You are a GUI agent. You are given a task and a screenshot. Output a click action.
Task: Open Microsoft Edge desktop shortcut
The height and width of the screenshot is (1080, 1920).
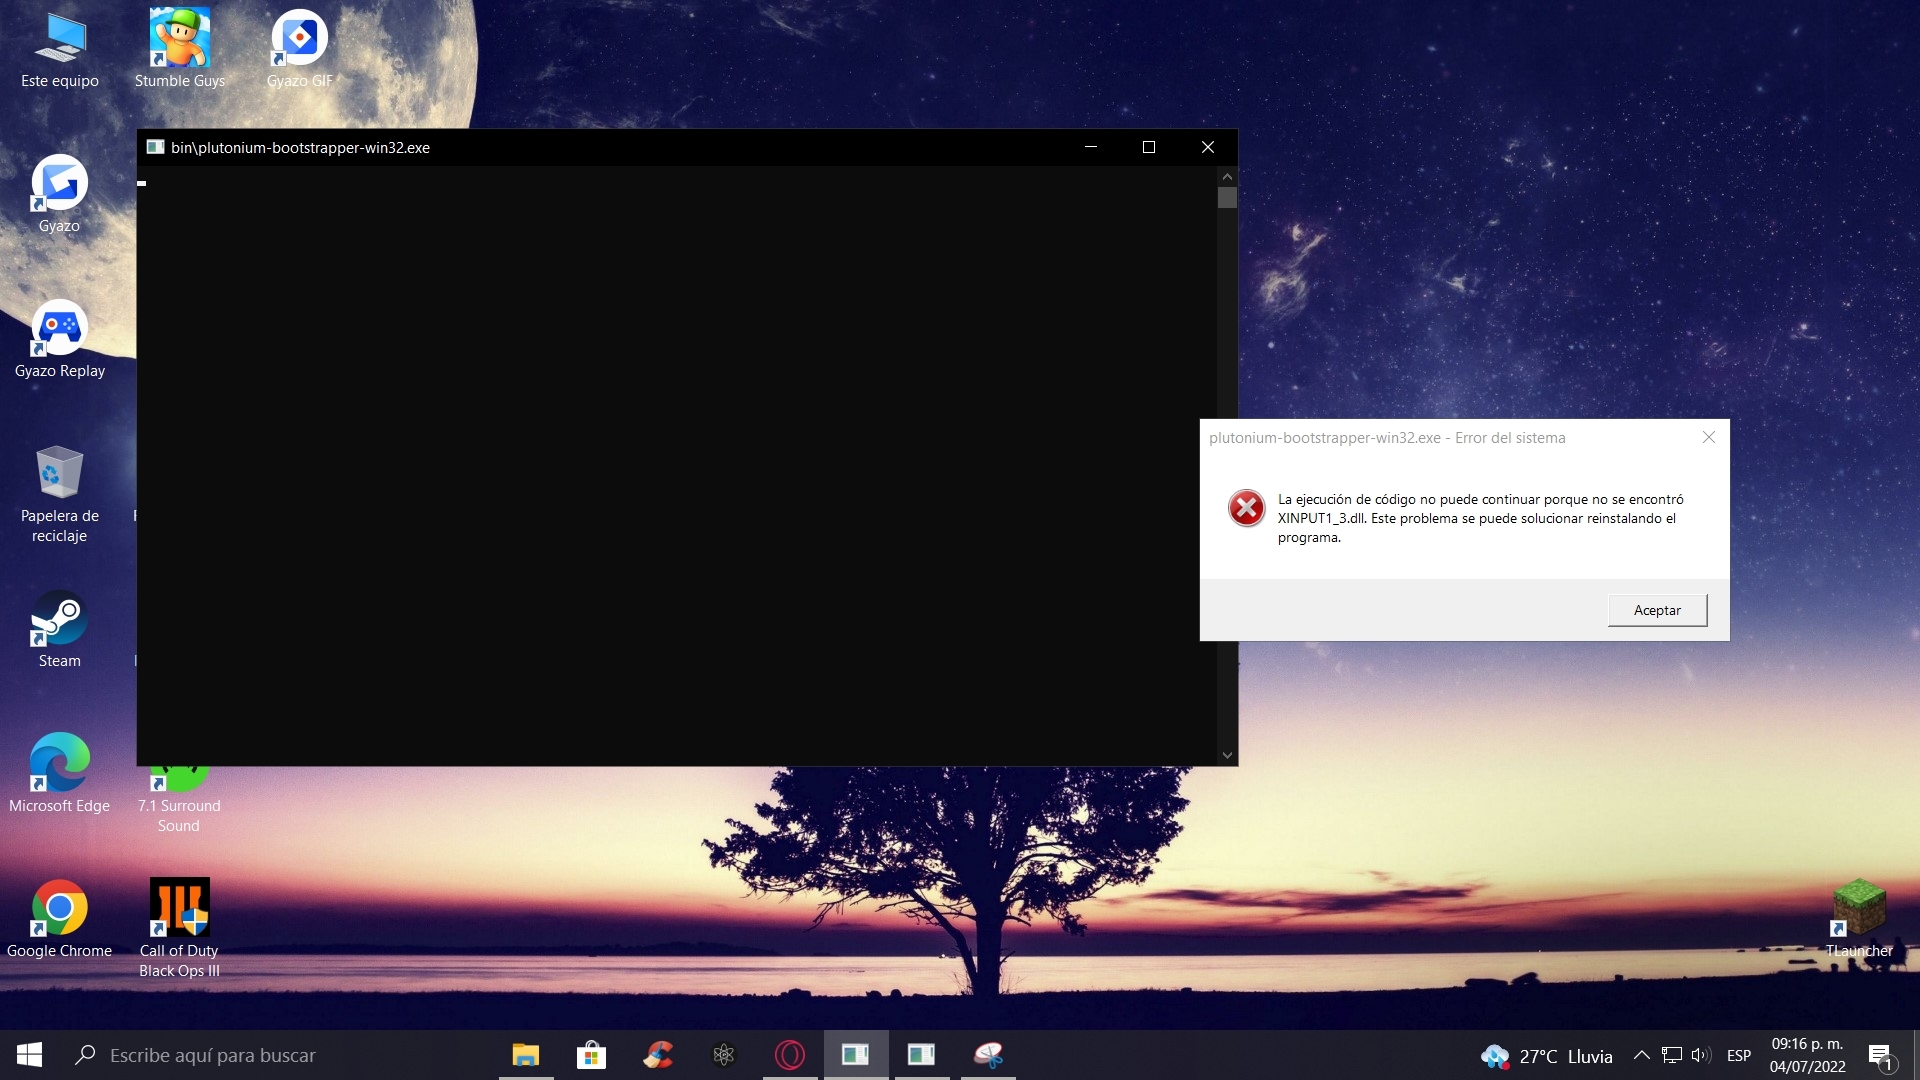click(x=59, y=765)
